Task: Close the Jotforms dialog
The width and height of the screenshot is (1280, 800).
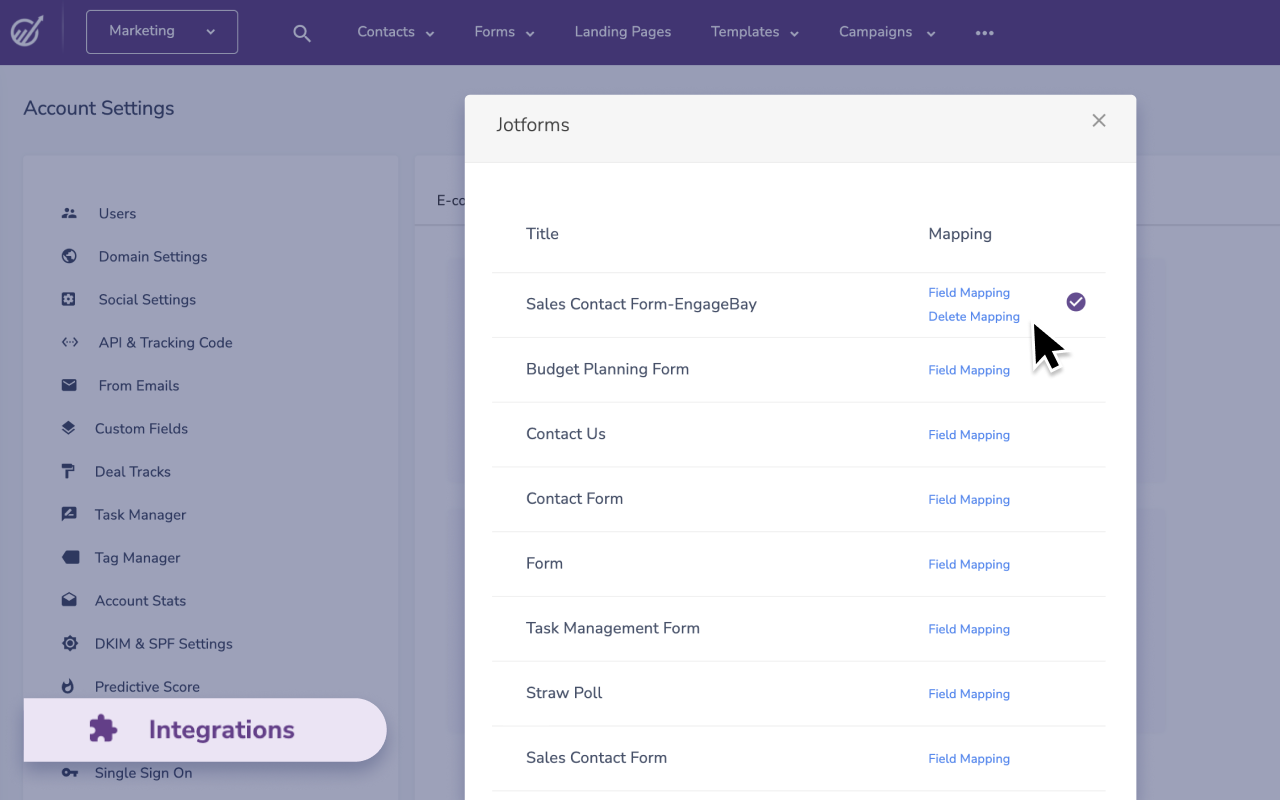Action: tap(1099, 121)
